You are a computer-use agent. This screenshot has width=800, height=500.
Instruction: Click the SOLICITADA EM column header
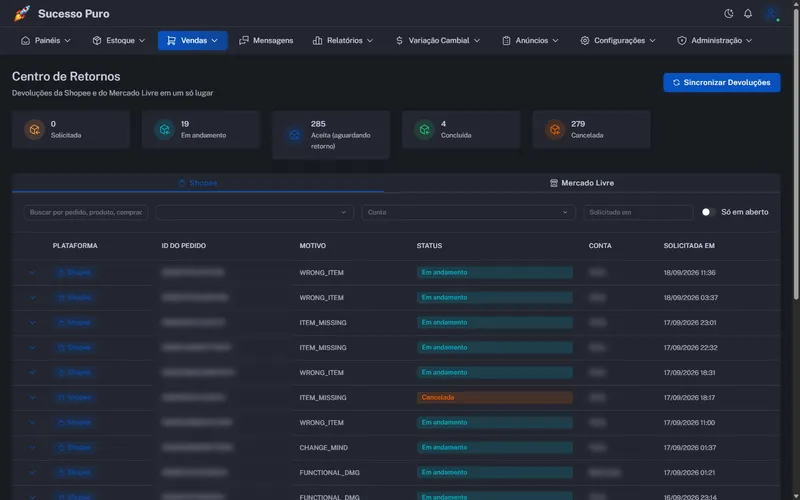pos(689,246)
